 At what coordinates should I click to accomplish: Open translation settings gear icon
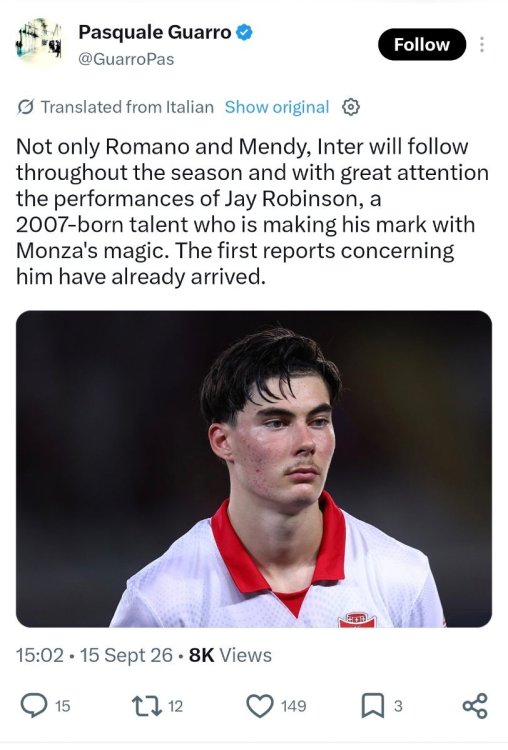(x=351, y=107)
